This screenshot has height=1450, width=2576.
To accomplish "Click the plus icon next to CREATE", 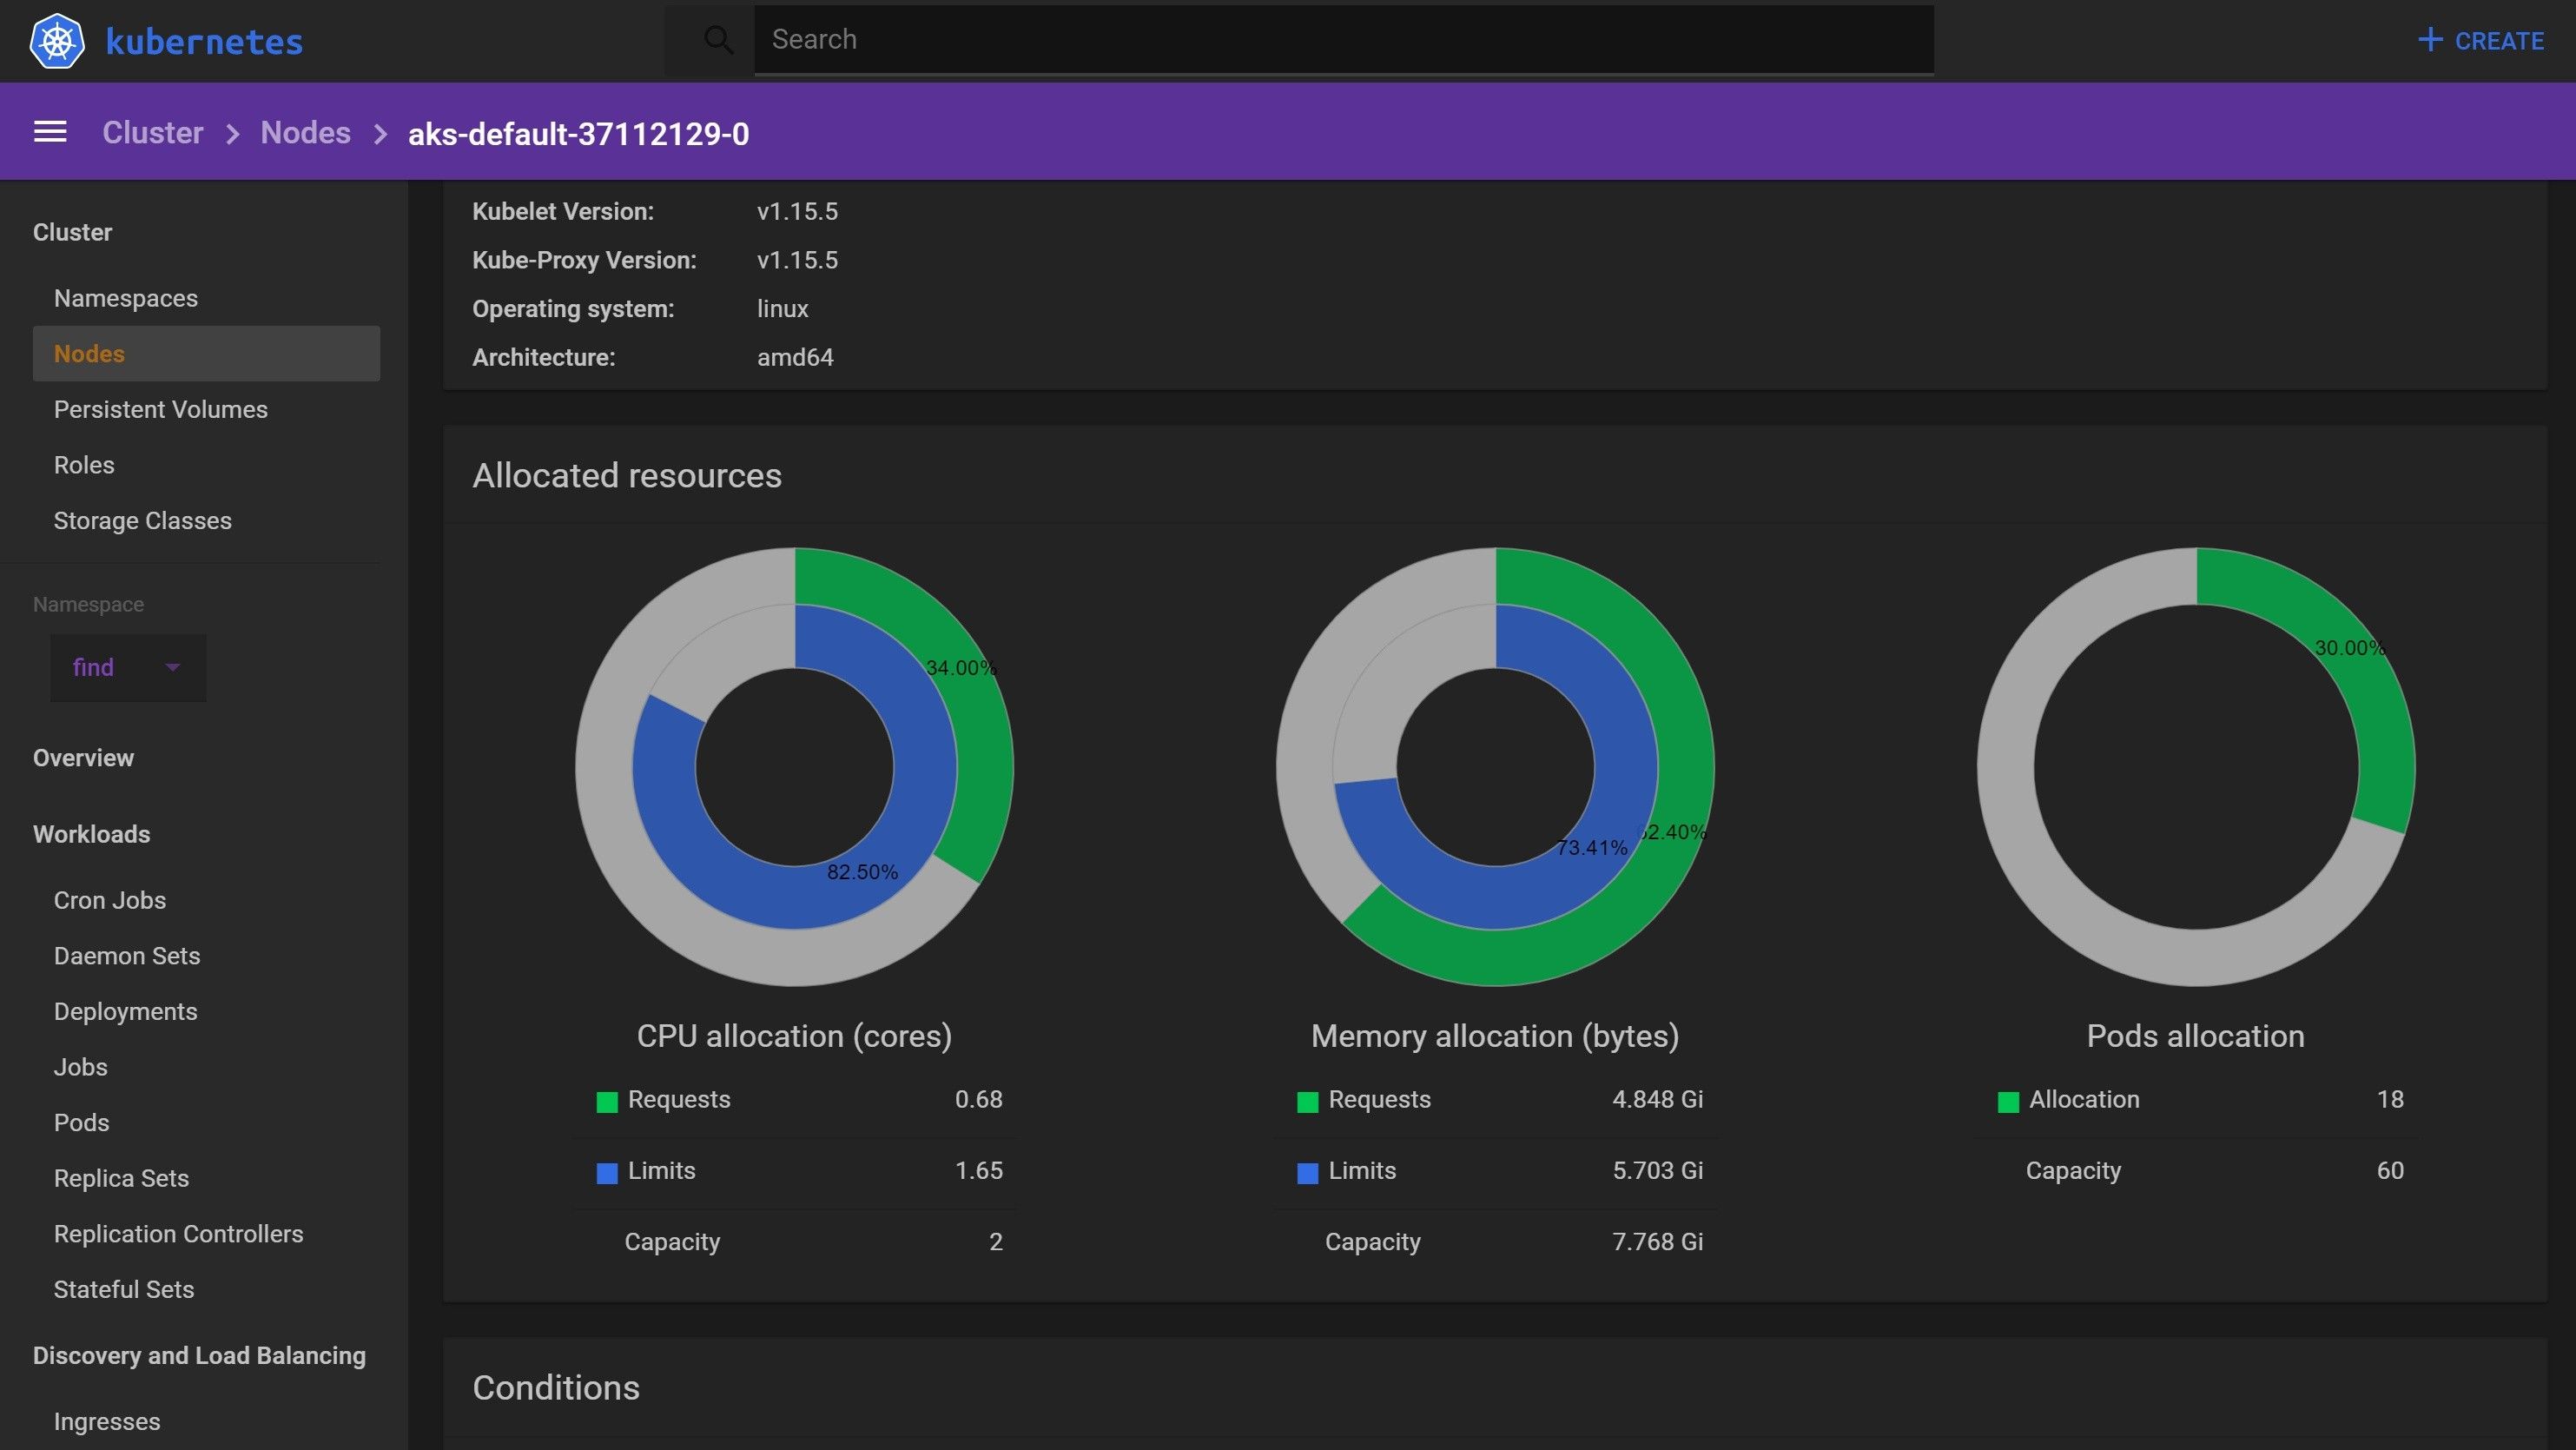I will coord(2430,40).
